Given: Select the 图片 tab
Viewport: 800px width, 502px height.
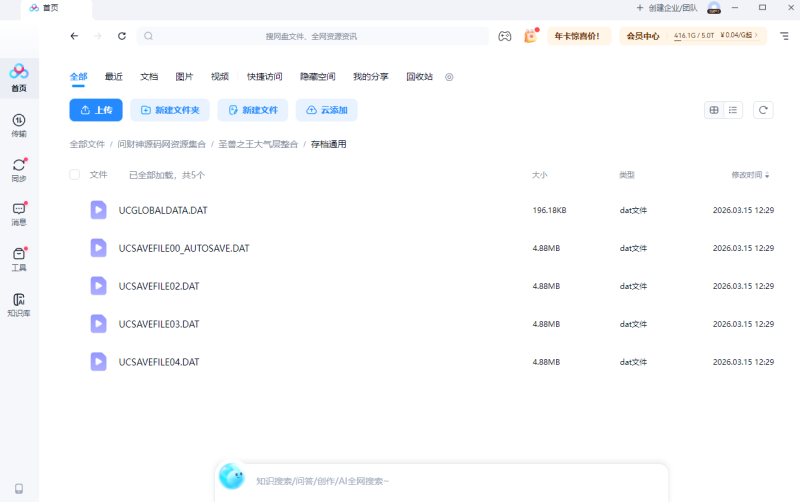Looking at the screenshot, I should coord(184,77).
